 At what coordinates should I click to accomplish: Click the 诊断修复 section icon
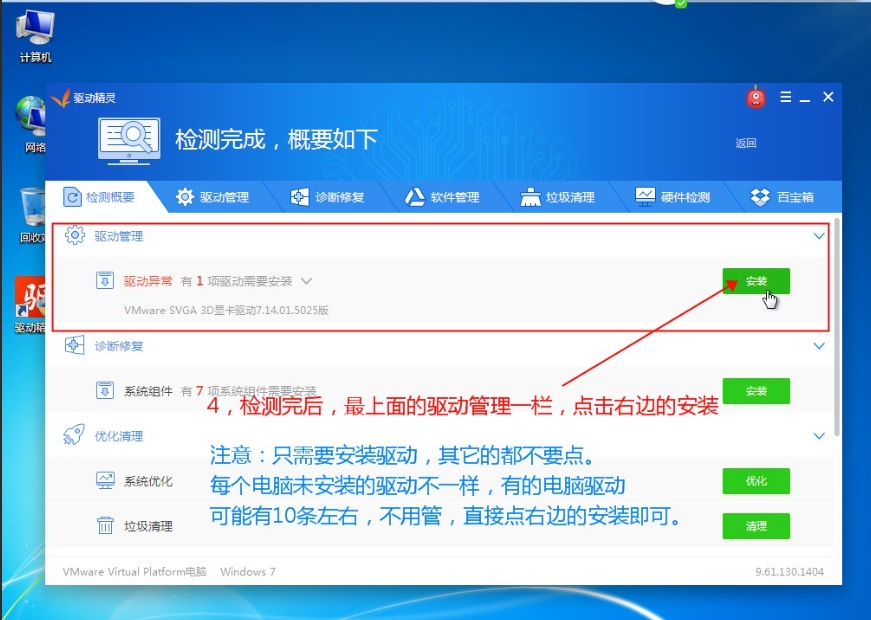pyautogui.click(x=74, y=345)
